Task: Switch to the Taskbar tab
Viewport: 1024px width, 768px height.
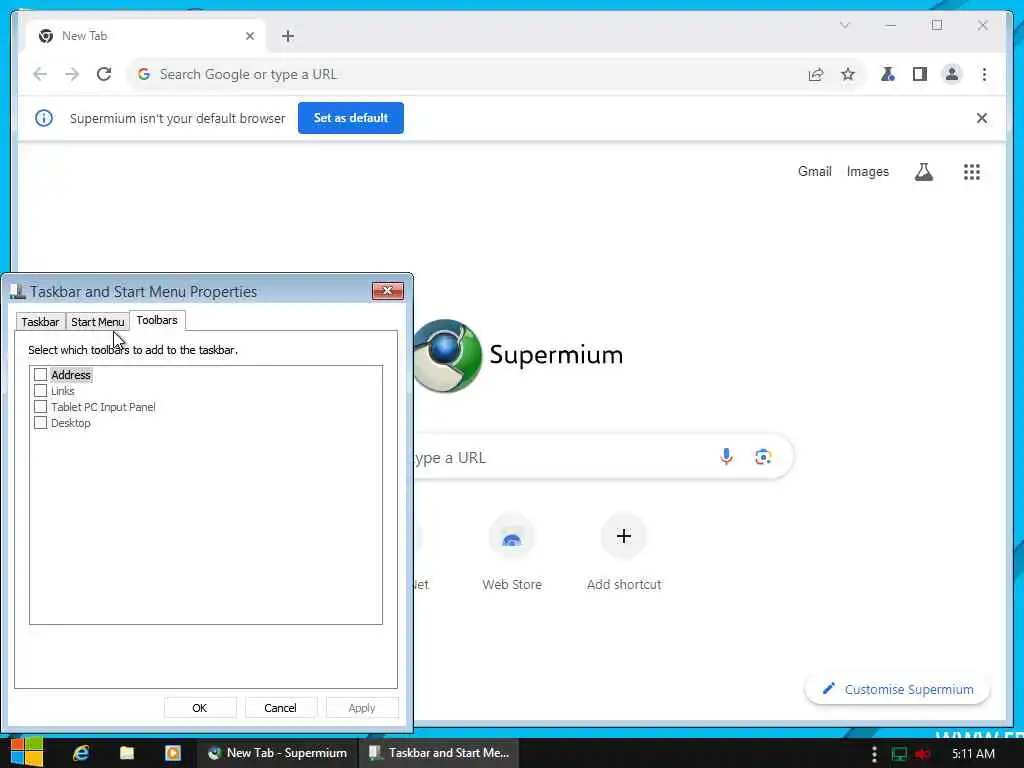Action: 40,322
